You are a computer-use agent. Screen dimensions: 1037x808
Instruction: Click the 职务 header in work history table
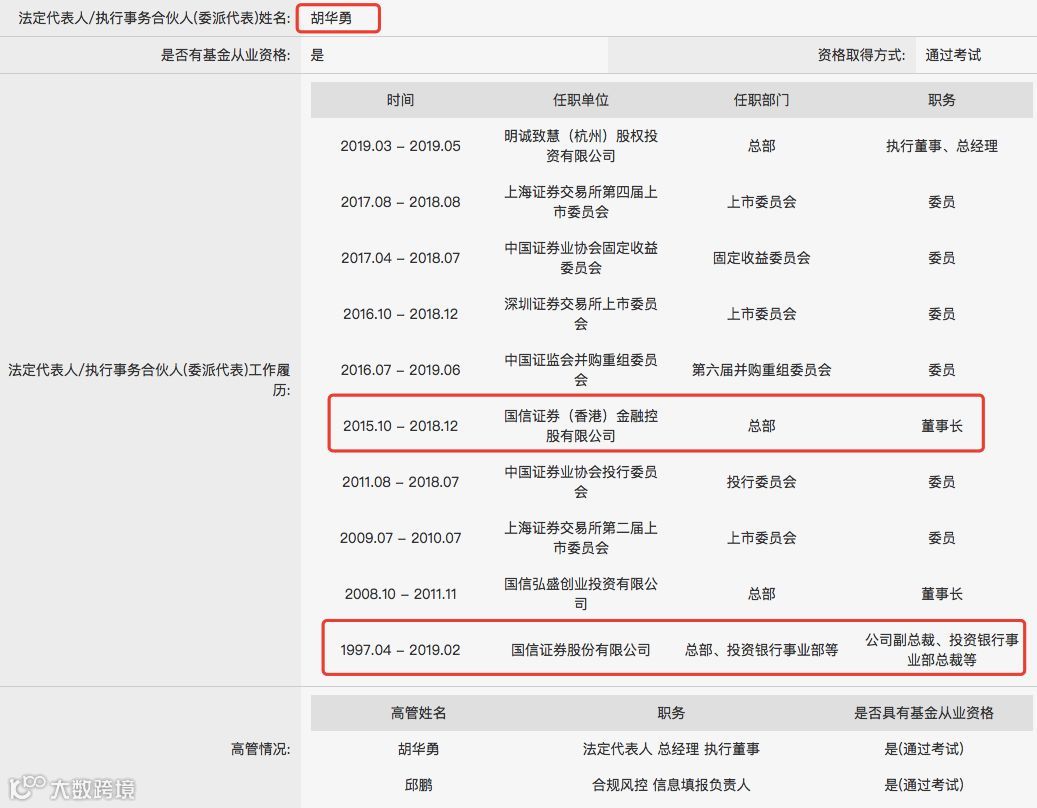click(x=942, y=100)
